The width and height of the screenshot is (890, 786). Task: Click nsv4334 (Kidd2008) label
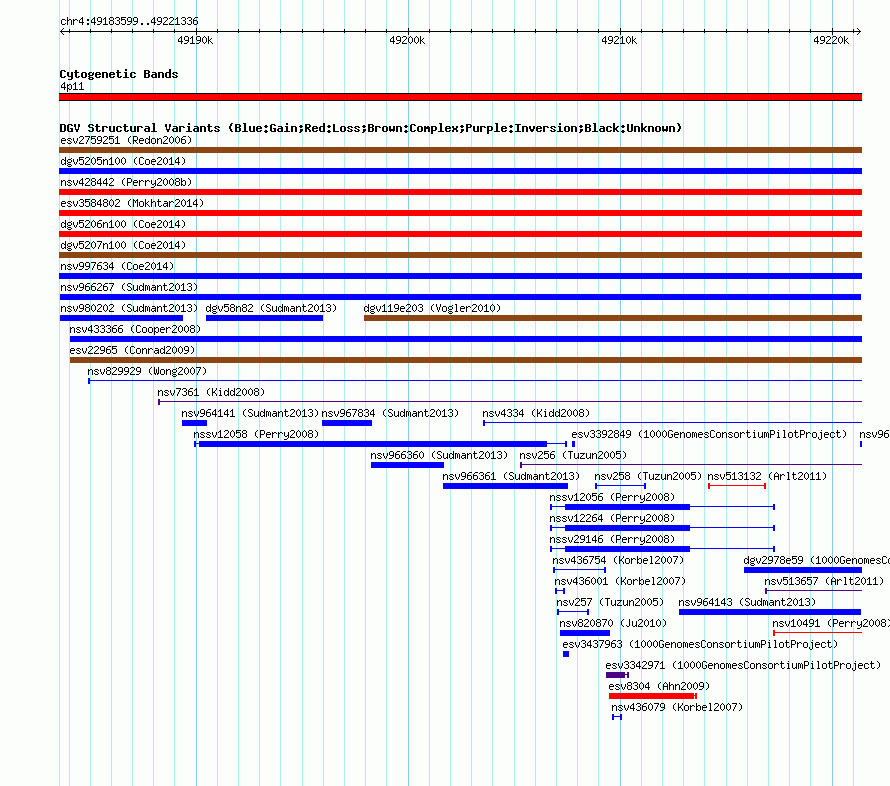(536, 413)
